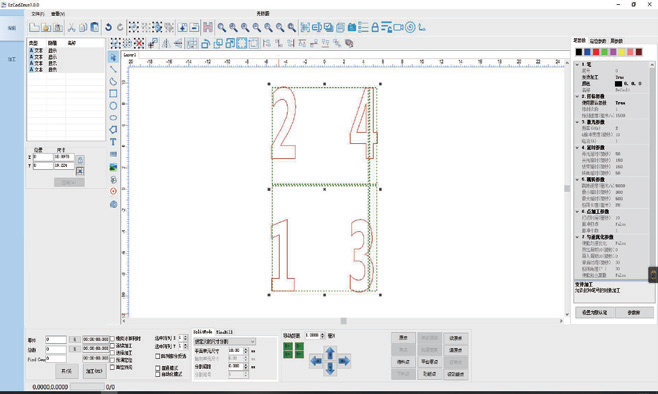Click the Paste clipboard icon
Viewport: 658px width, 394px height.
95,28
